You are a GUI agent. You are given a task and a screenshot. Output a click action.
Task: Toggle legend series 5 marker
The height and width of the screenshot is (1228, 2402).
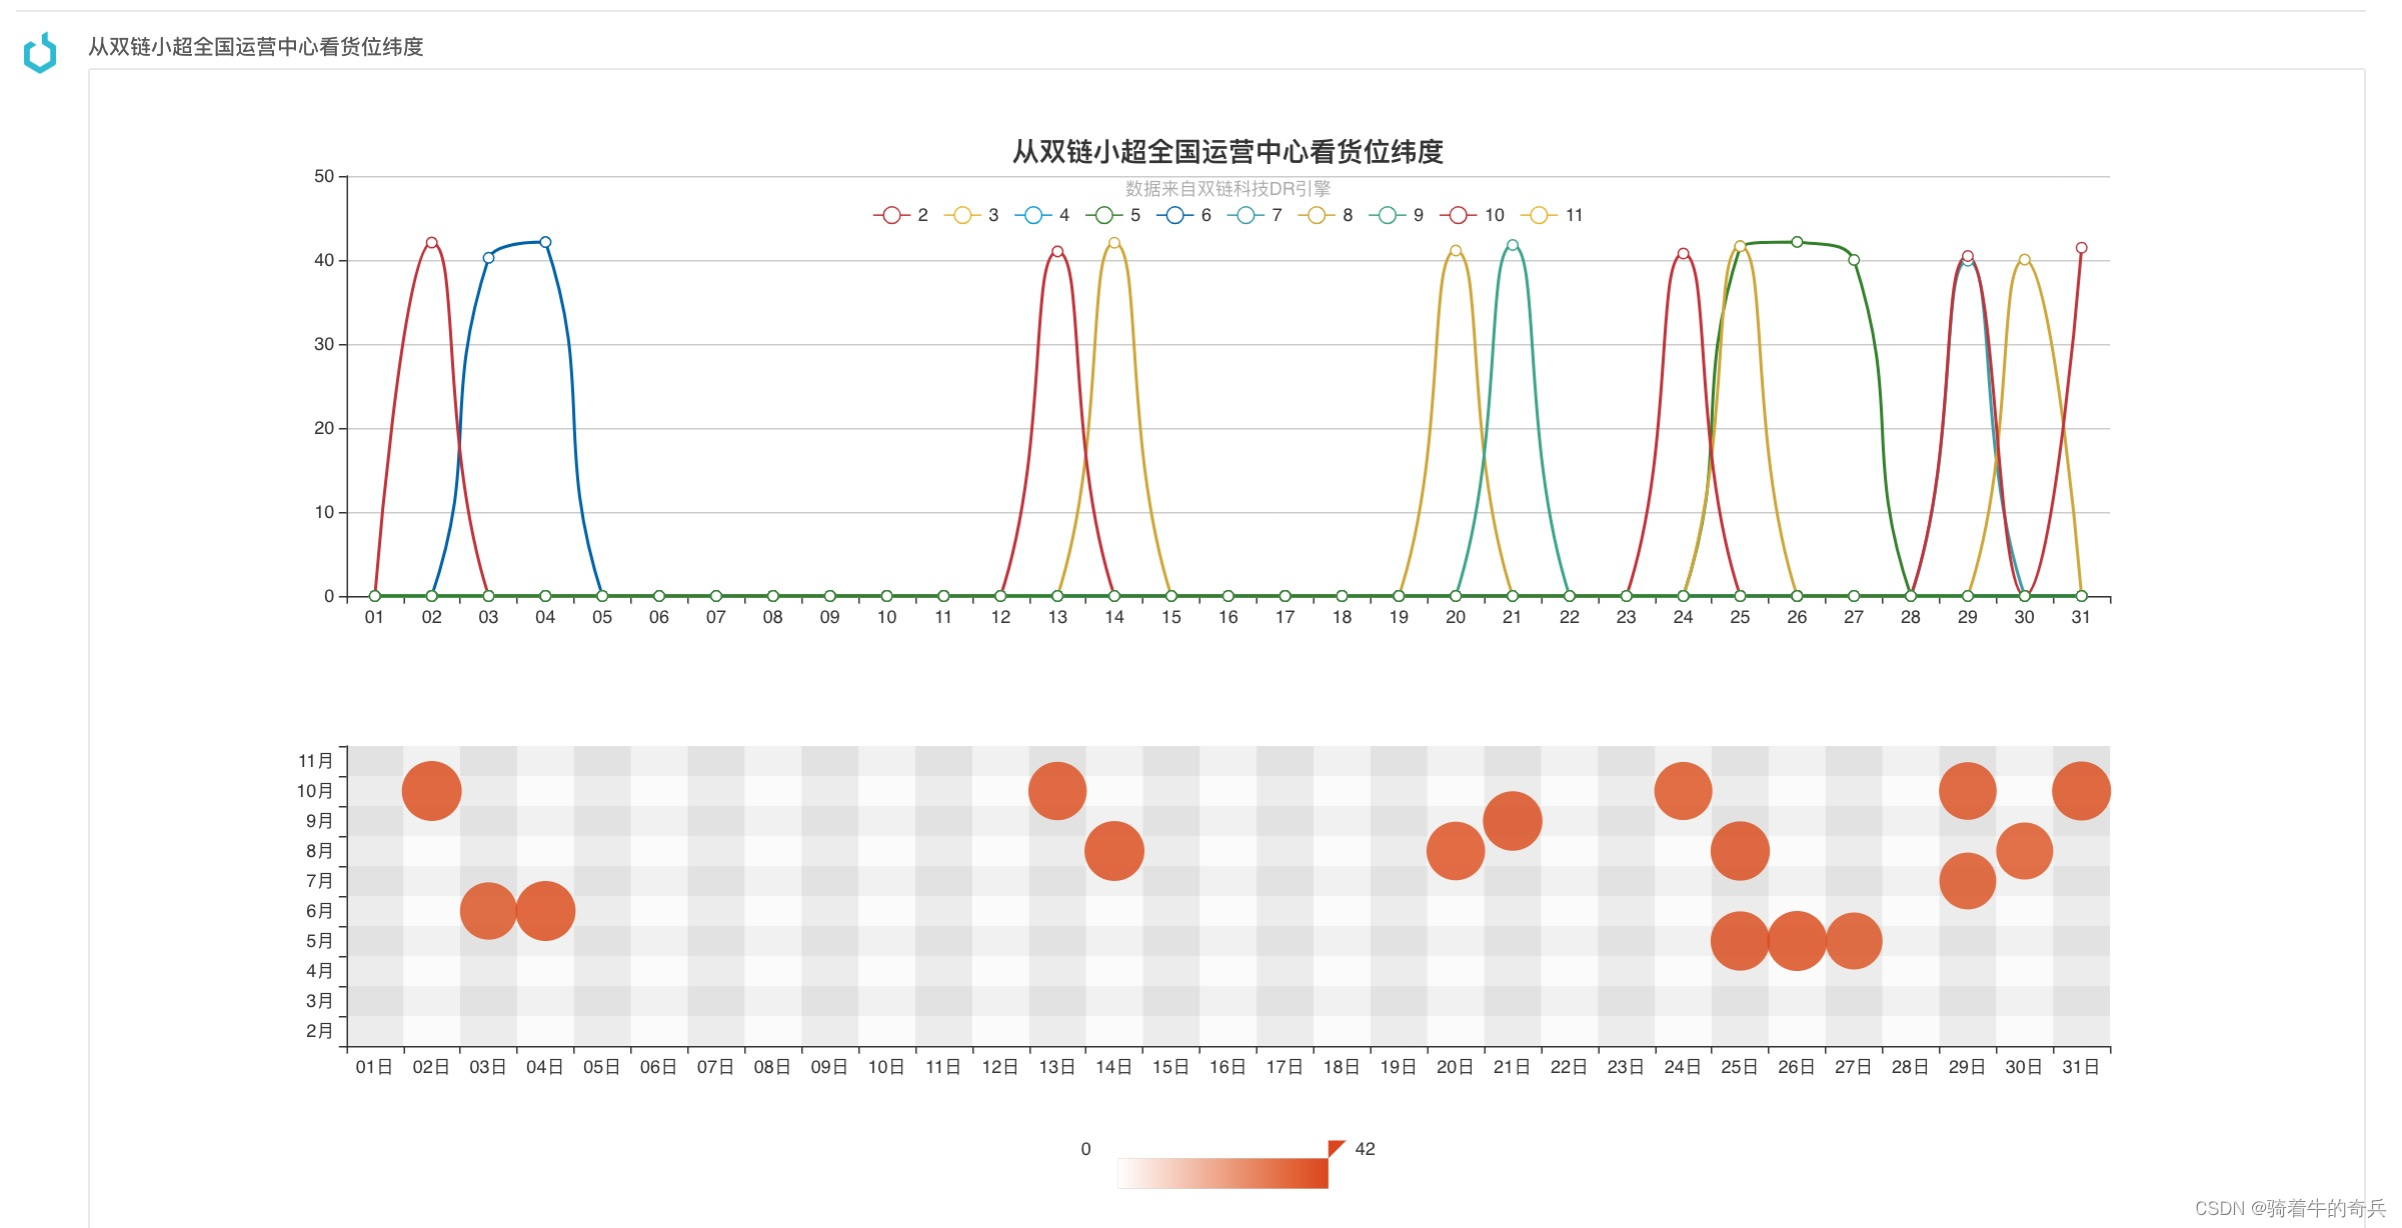(1104, 215)
